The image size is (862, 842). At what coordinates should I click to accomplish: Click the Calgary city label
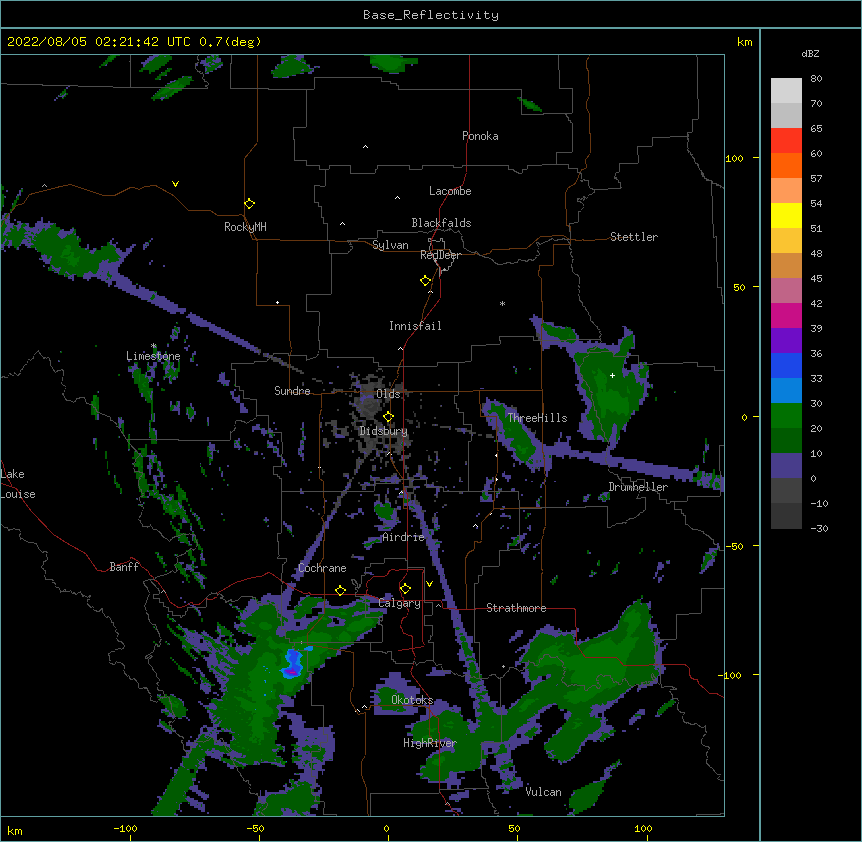click(400, 603)
